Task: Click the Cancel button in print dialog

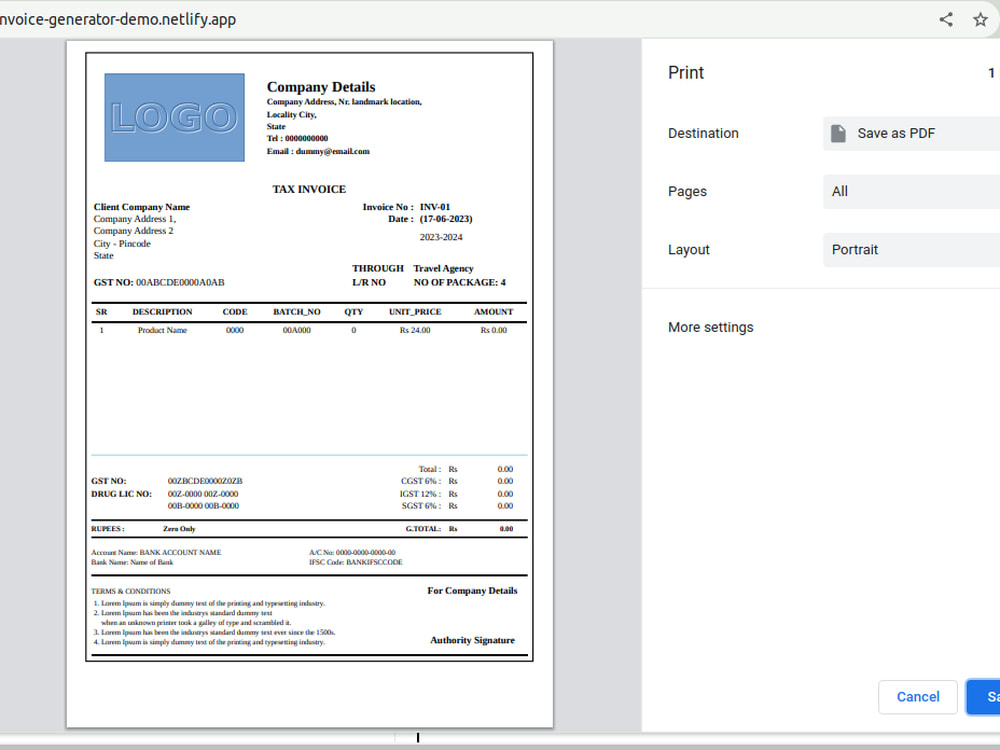Action: (x=917, y=696)
